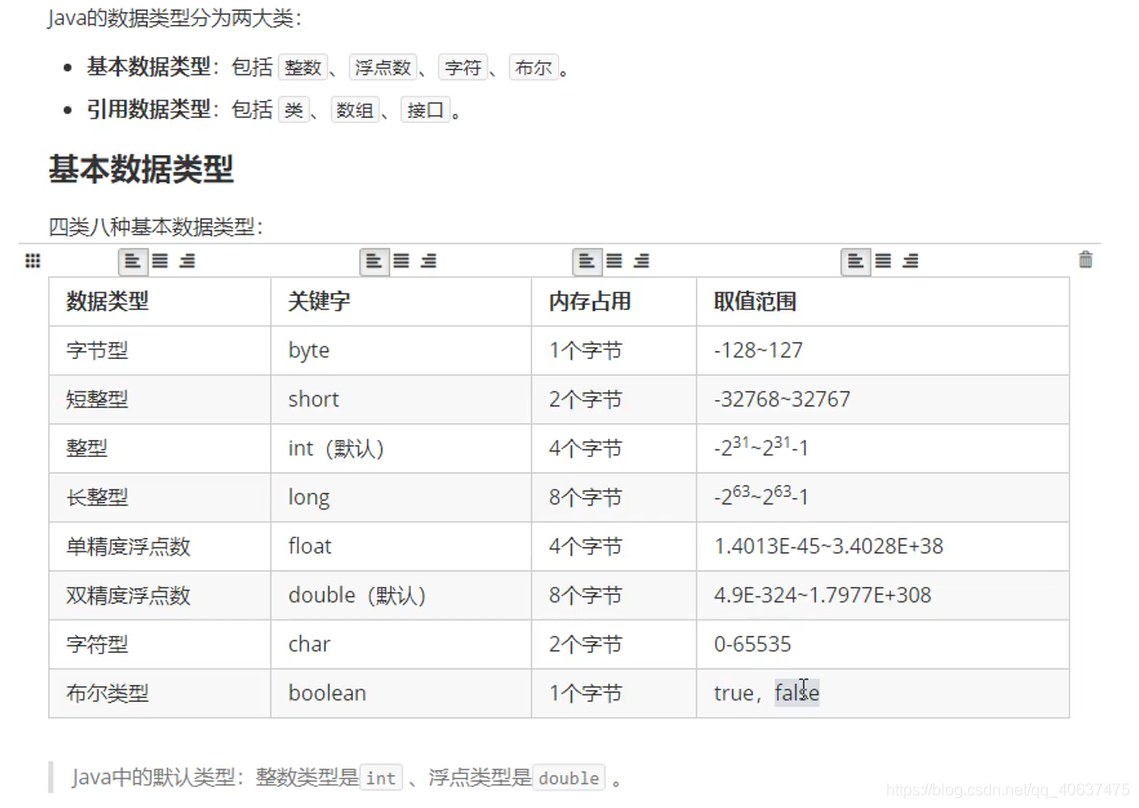Align left in 内存占用 column
The width and height of the screenshot is (1139, 808).
(587, 261)
